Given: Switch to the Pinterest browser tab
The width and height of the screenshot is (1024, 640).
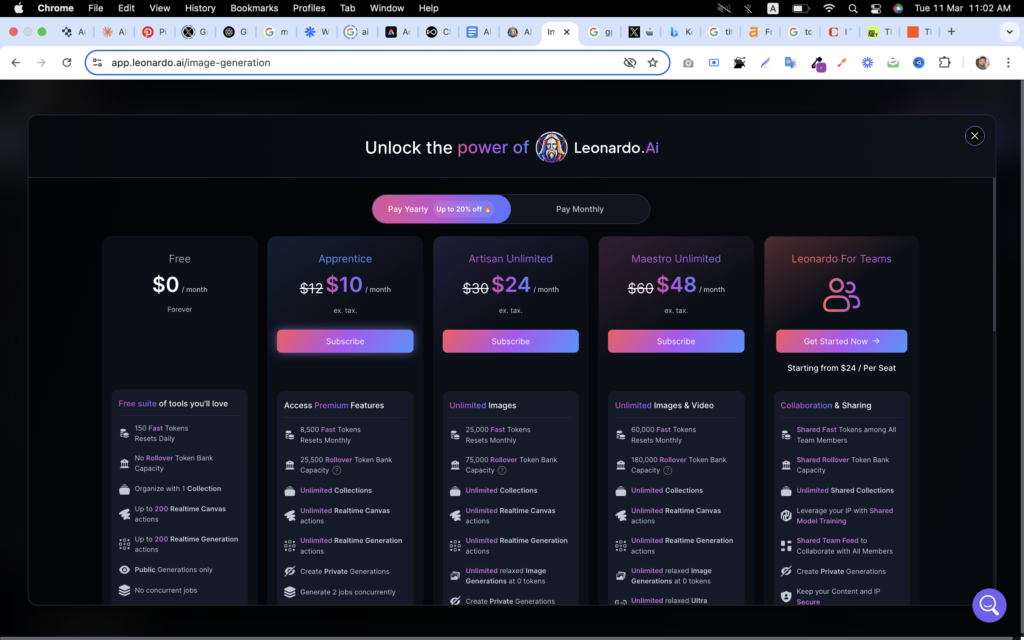Looking at the screenshot, I should (x=155, y=32).
